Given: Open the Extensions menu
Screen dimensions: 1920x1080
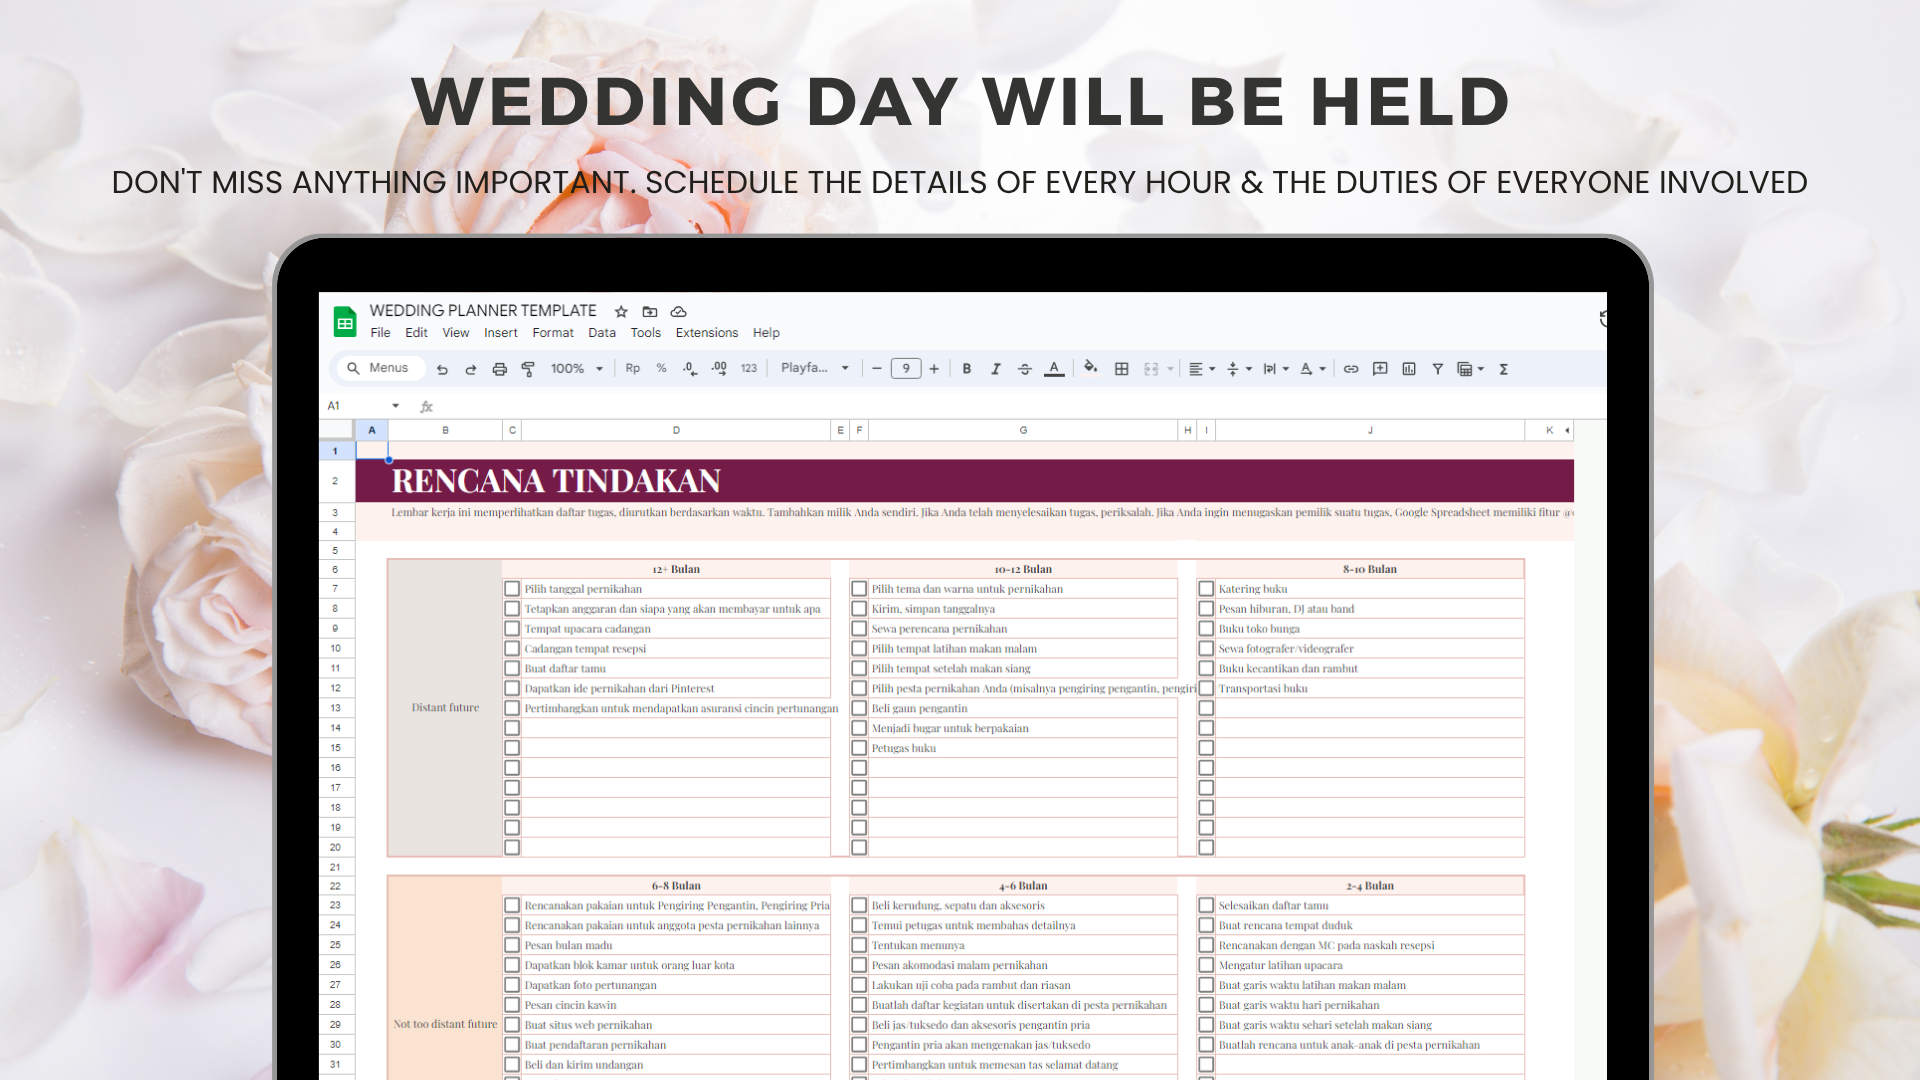Looking at the screenshot, I should click(x=706, y=333).
